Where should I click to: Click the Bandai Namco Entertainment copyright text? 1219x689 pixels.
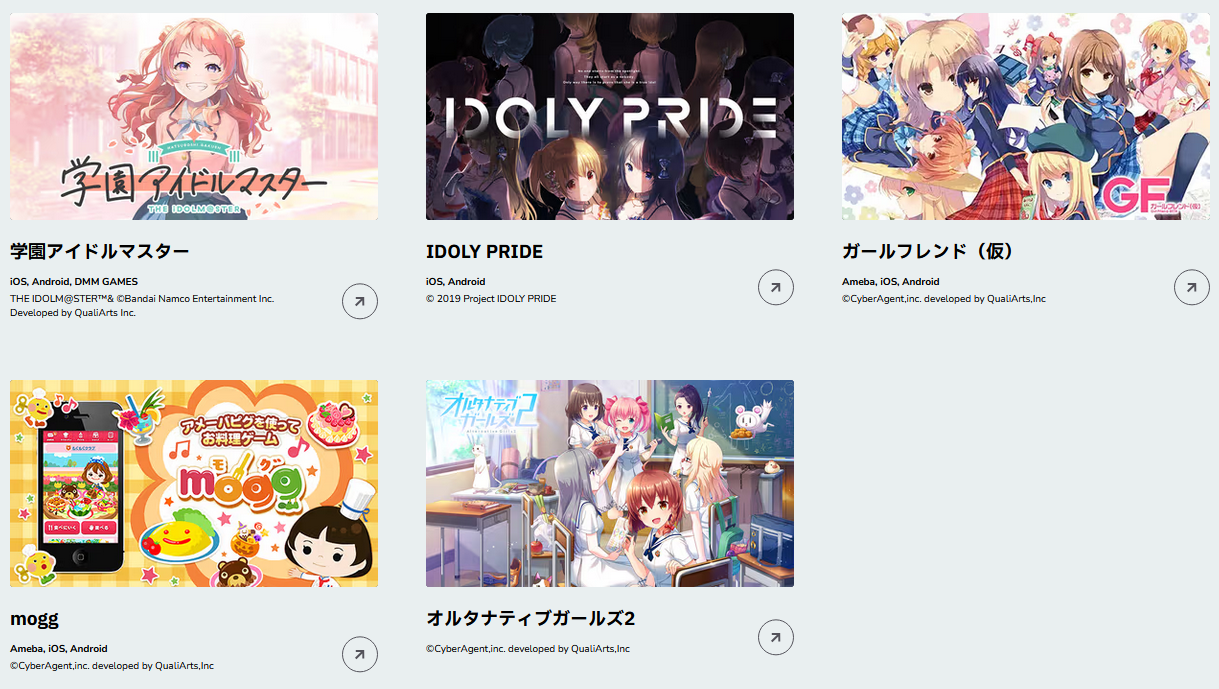click(x=142, y=298)
